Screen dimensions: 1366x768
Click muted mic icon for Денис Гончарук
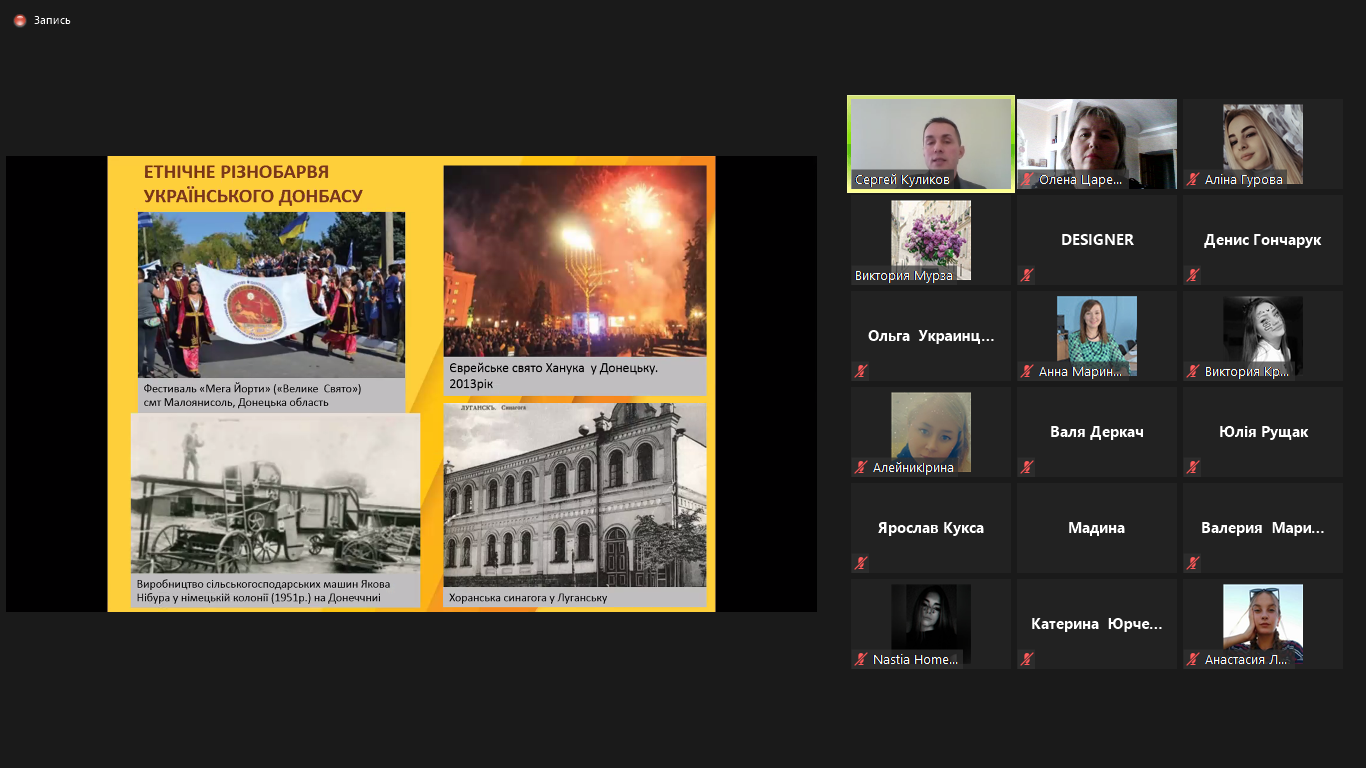coord(1193,275)
